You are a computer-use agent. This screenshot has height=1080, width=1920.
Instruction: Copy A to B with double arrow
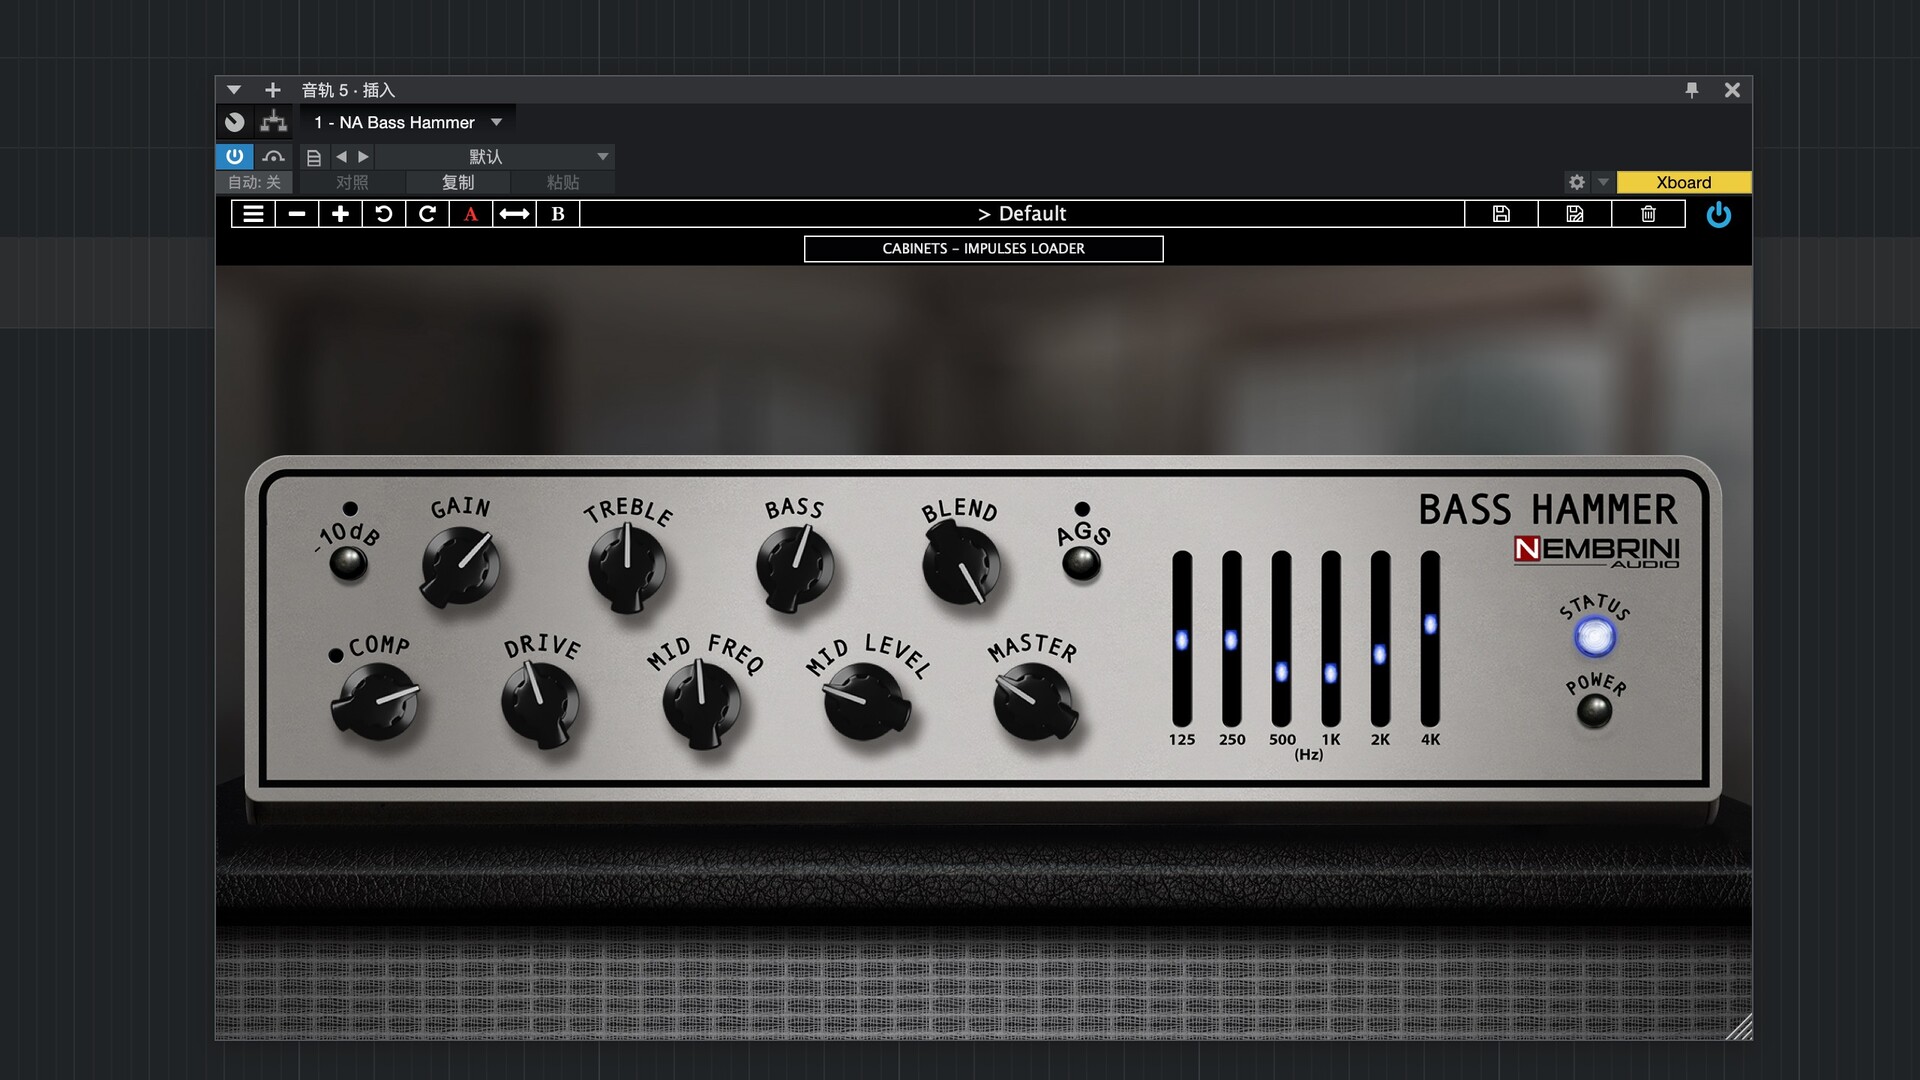(x=514, y=214)
